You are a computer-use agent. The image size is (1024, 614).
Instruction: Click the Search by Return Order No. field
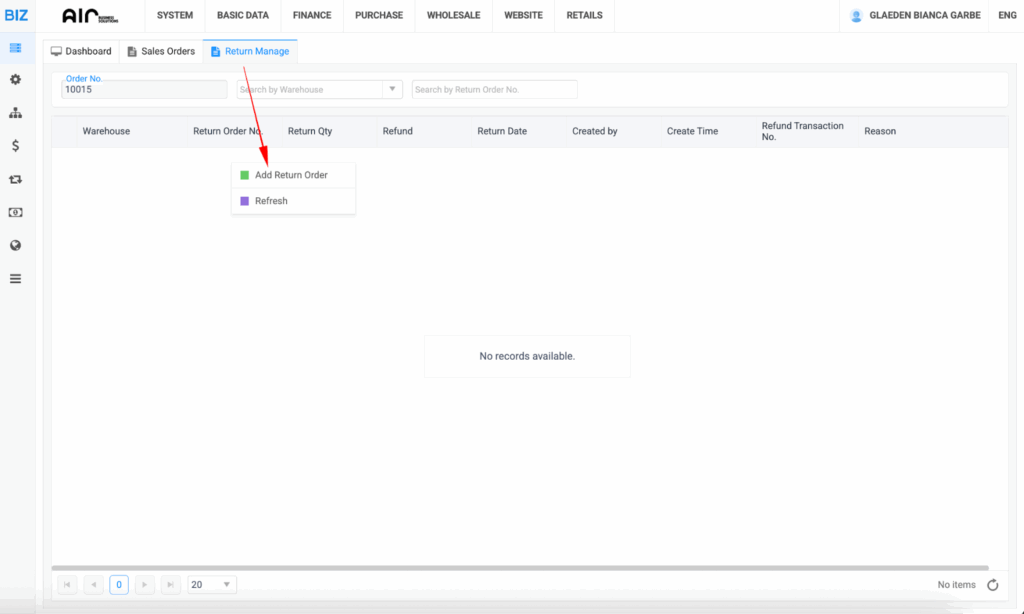click(494, 90)
